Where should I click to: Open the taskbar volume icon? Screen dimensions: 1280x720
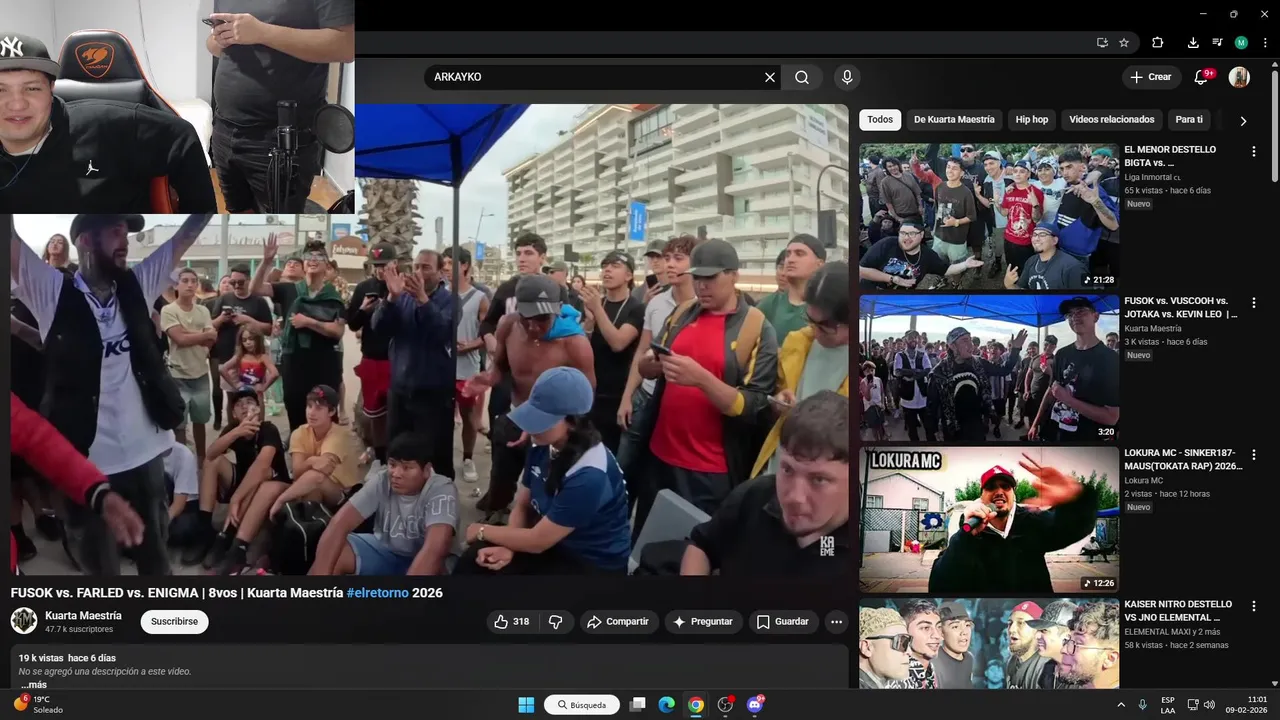click(1209, 705)
